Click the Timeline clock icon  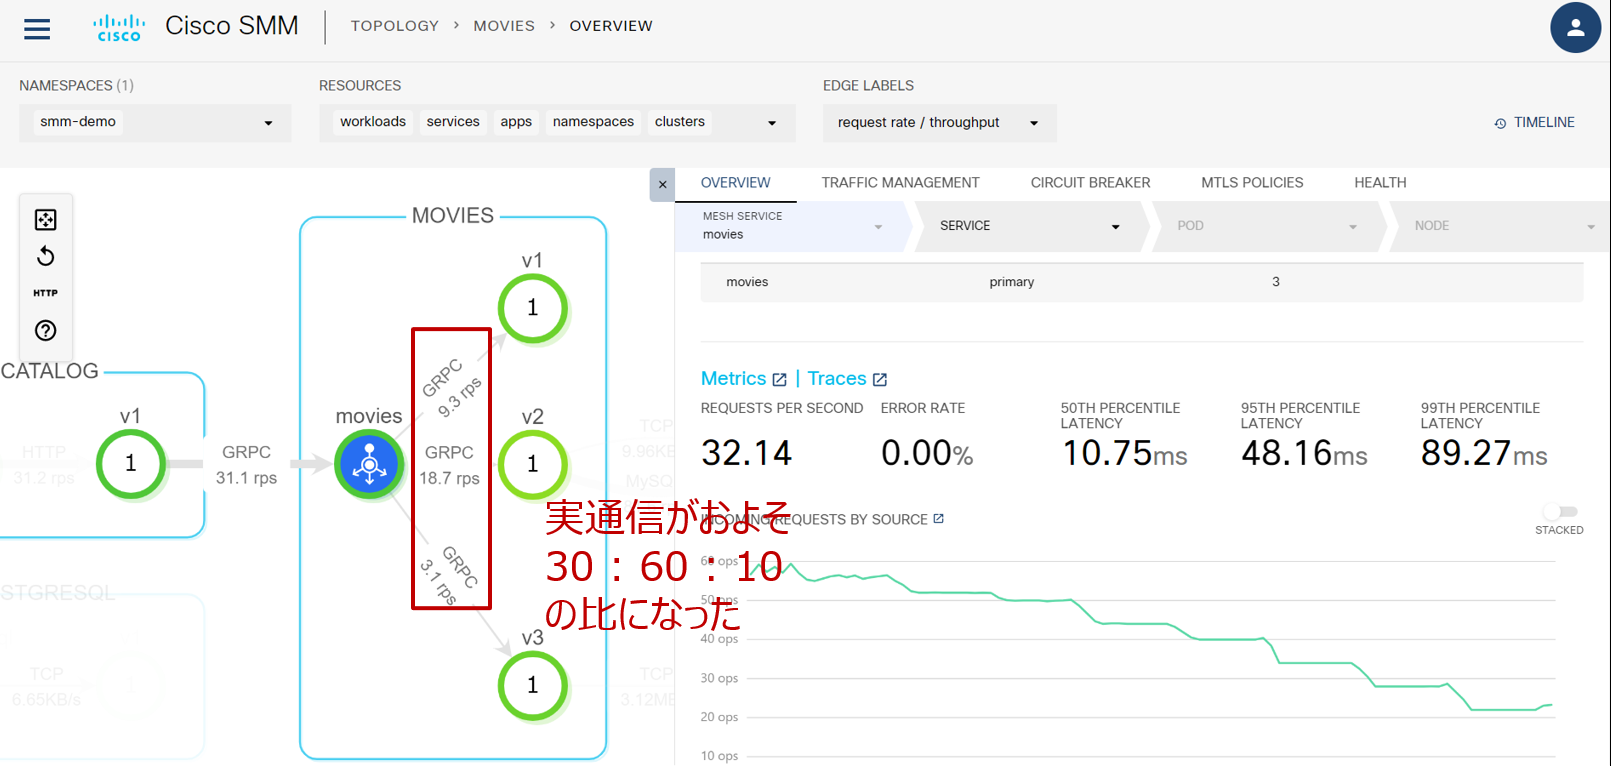tap(1500, 123)
